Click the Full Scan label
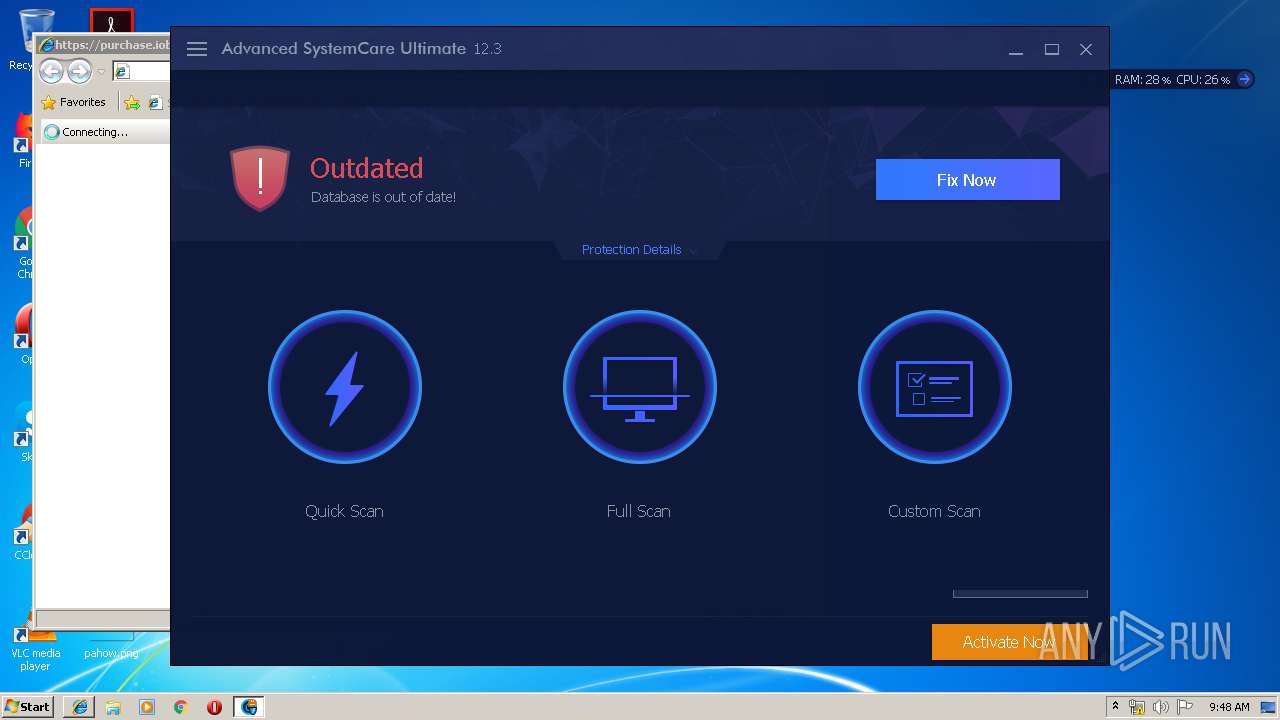The image size is (1280, 720). [x=638, y=511]
